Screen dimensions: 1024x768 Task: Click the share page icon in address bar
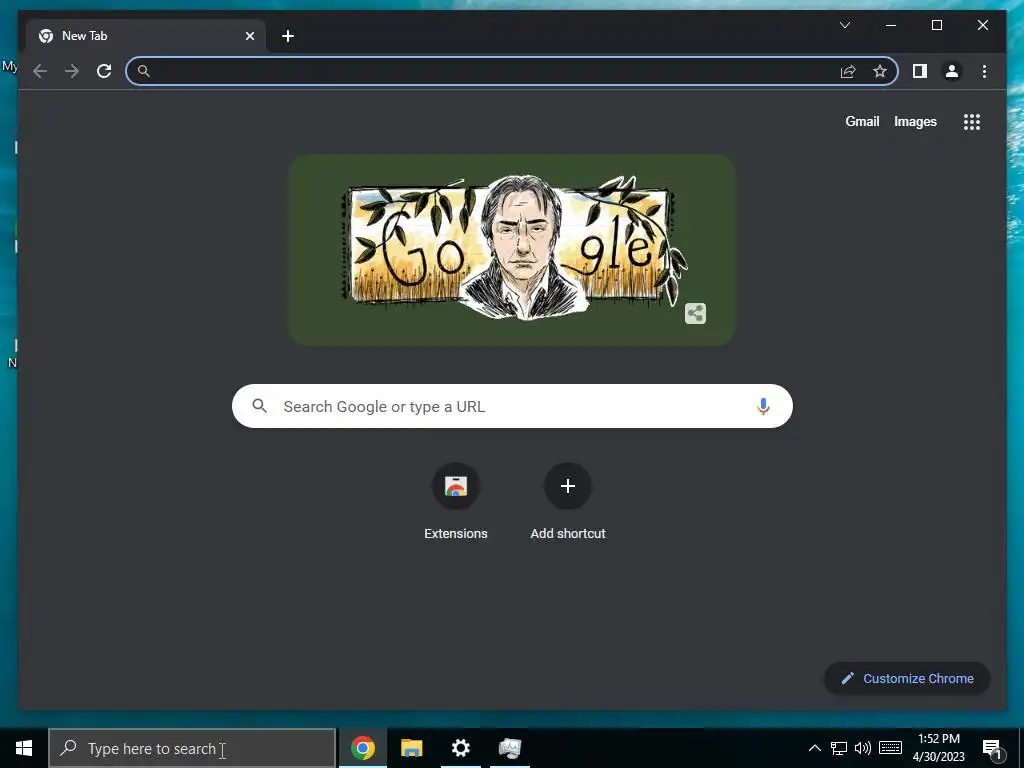click(x=848, y=71)
